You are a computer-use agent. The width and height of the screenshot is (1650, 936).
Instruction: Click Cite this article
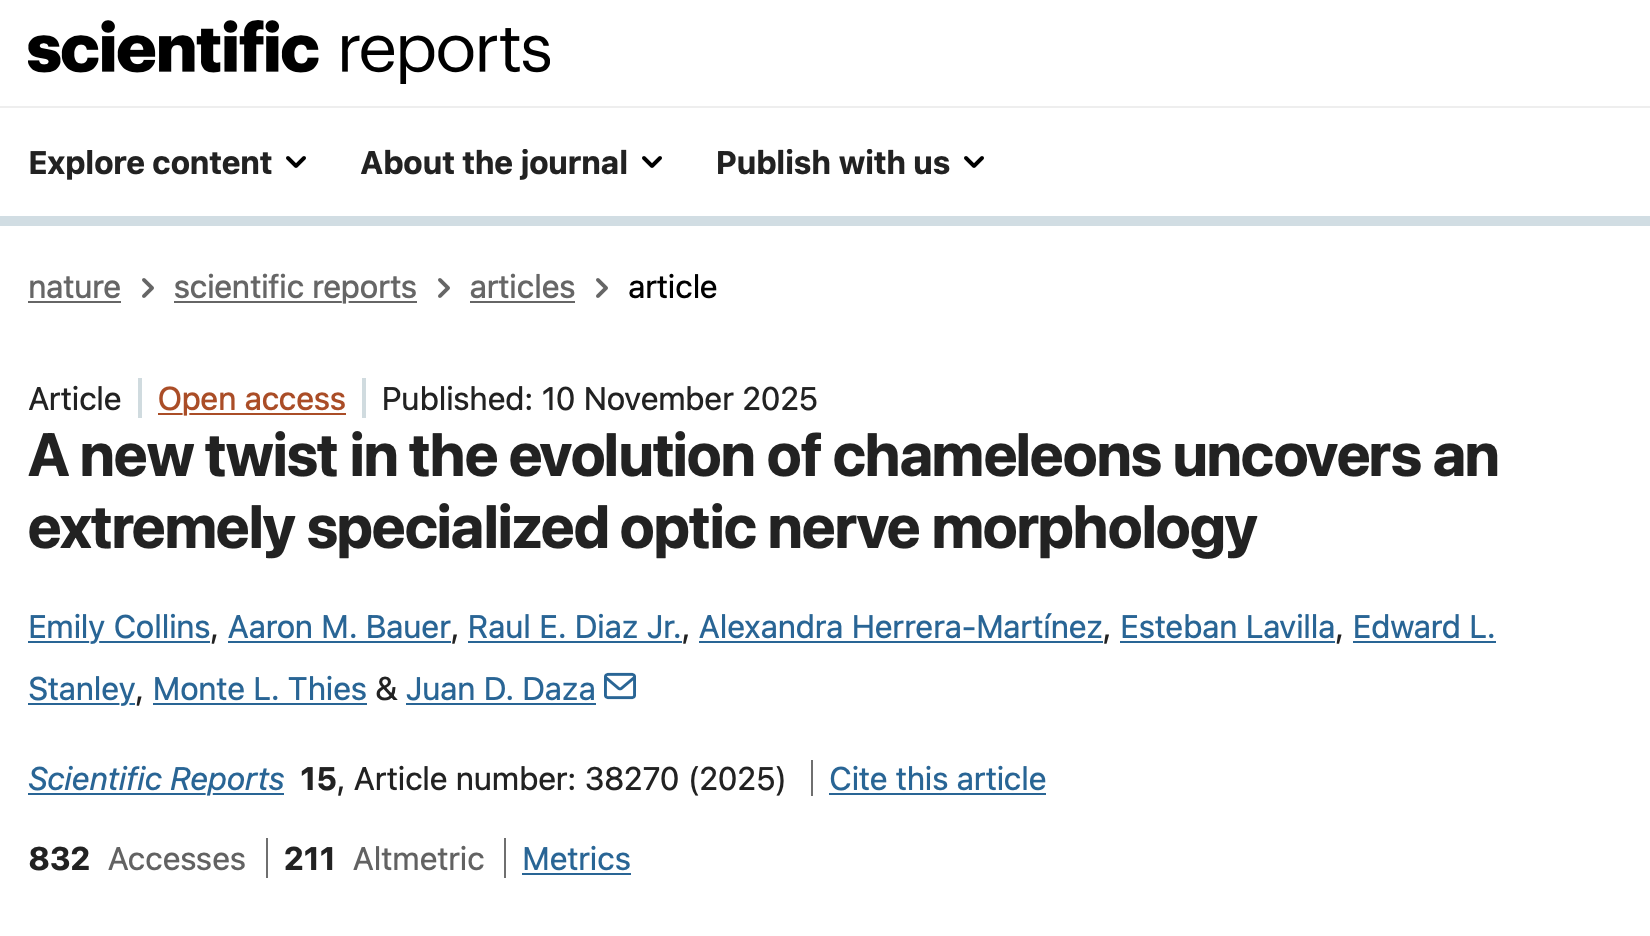tap(937, 779)
